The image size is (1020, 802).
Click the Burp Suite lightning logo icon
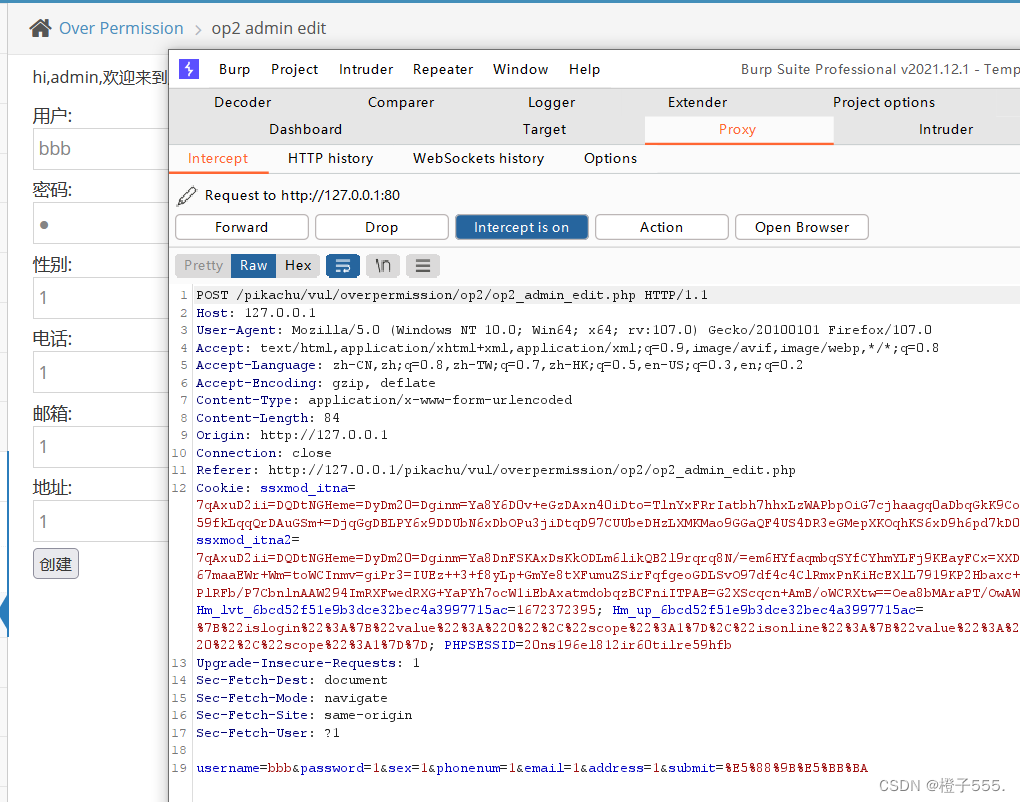click(189, 69)
